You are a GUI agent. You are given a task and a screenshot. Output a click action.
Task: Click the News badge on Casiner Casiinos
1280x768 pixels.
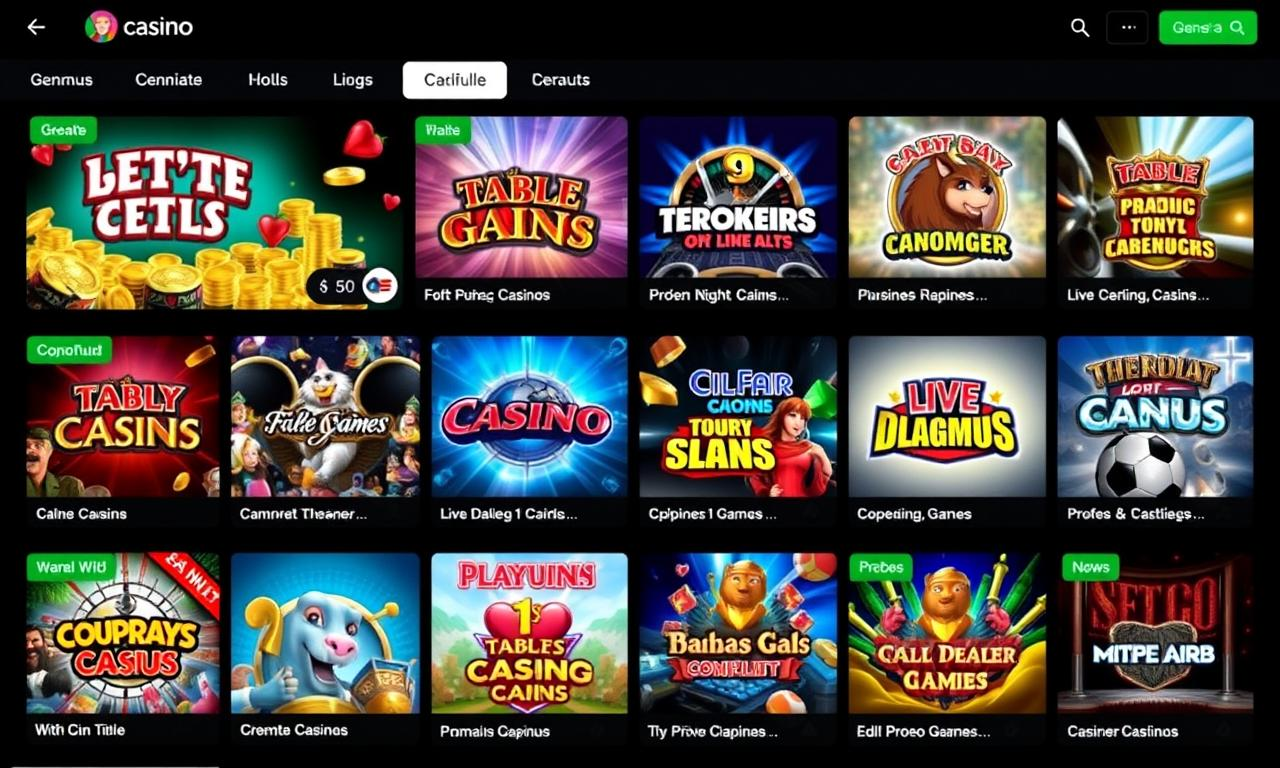point(1091,567)
